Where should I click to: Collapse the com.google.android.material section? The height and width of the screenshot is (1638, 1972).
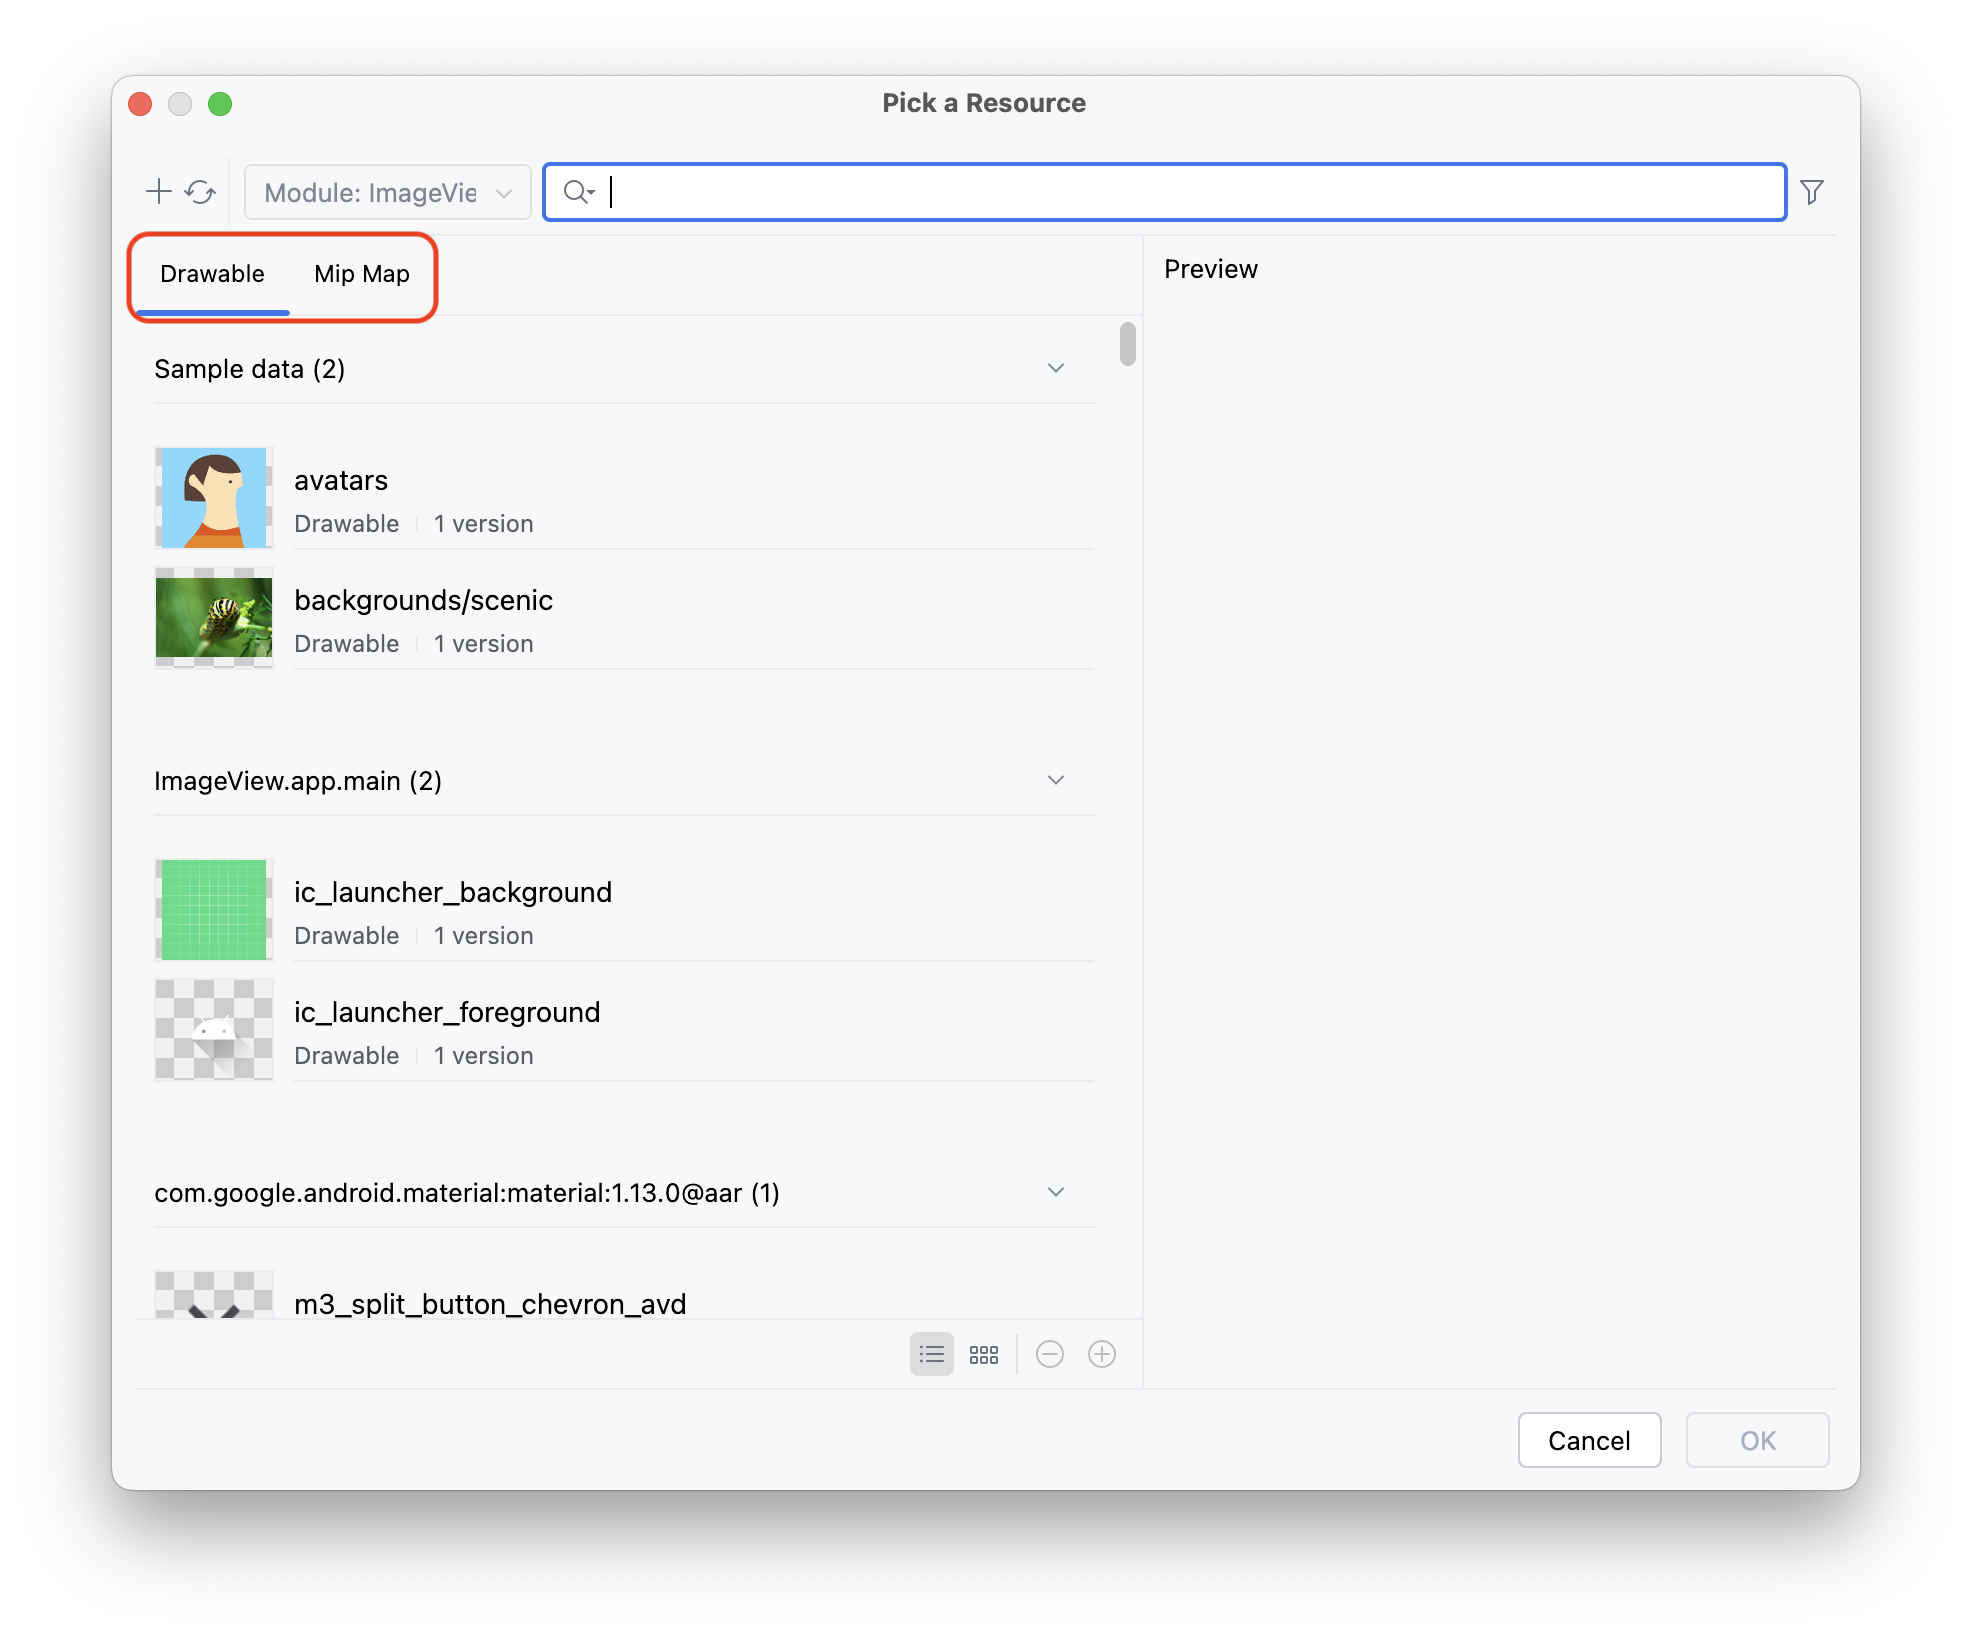1055,1192
